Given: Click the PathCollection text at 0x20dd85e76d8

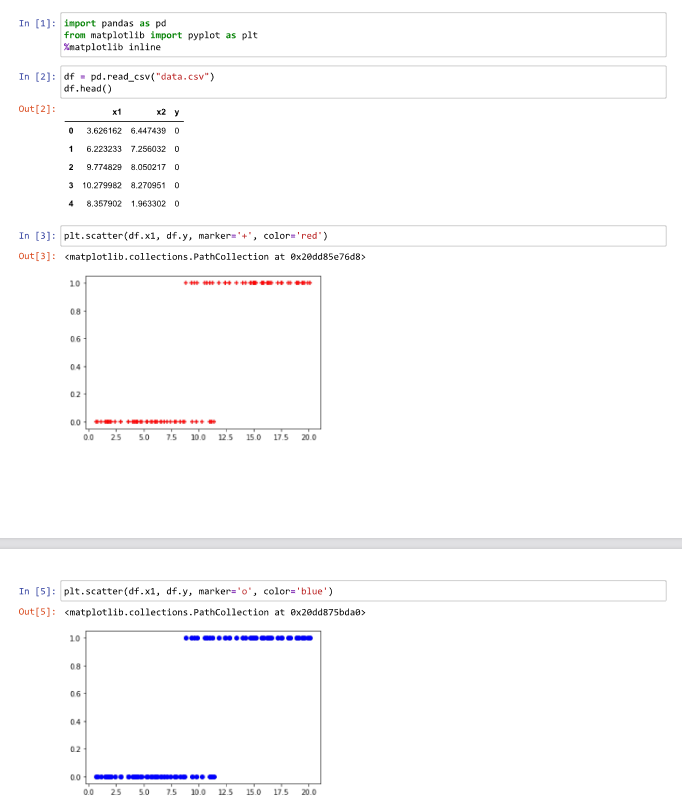Looking at the screenshot, I should (215, 257).
